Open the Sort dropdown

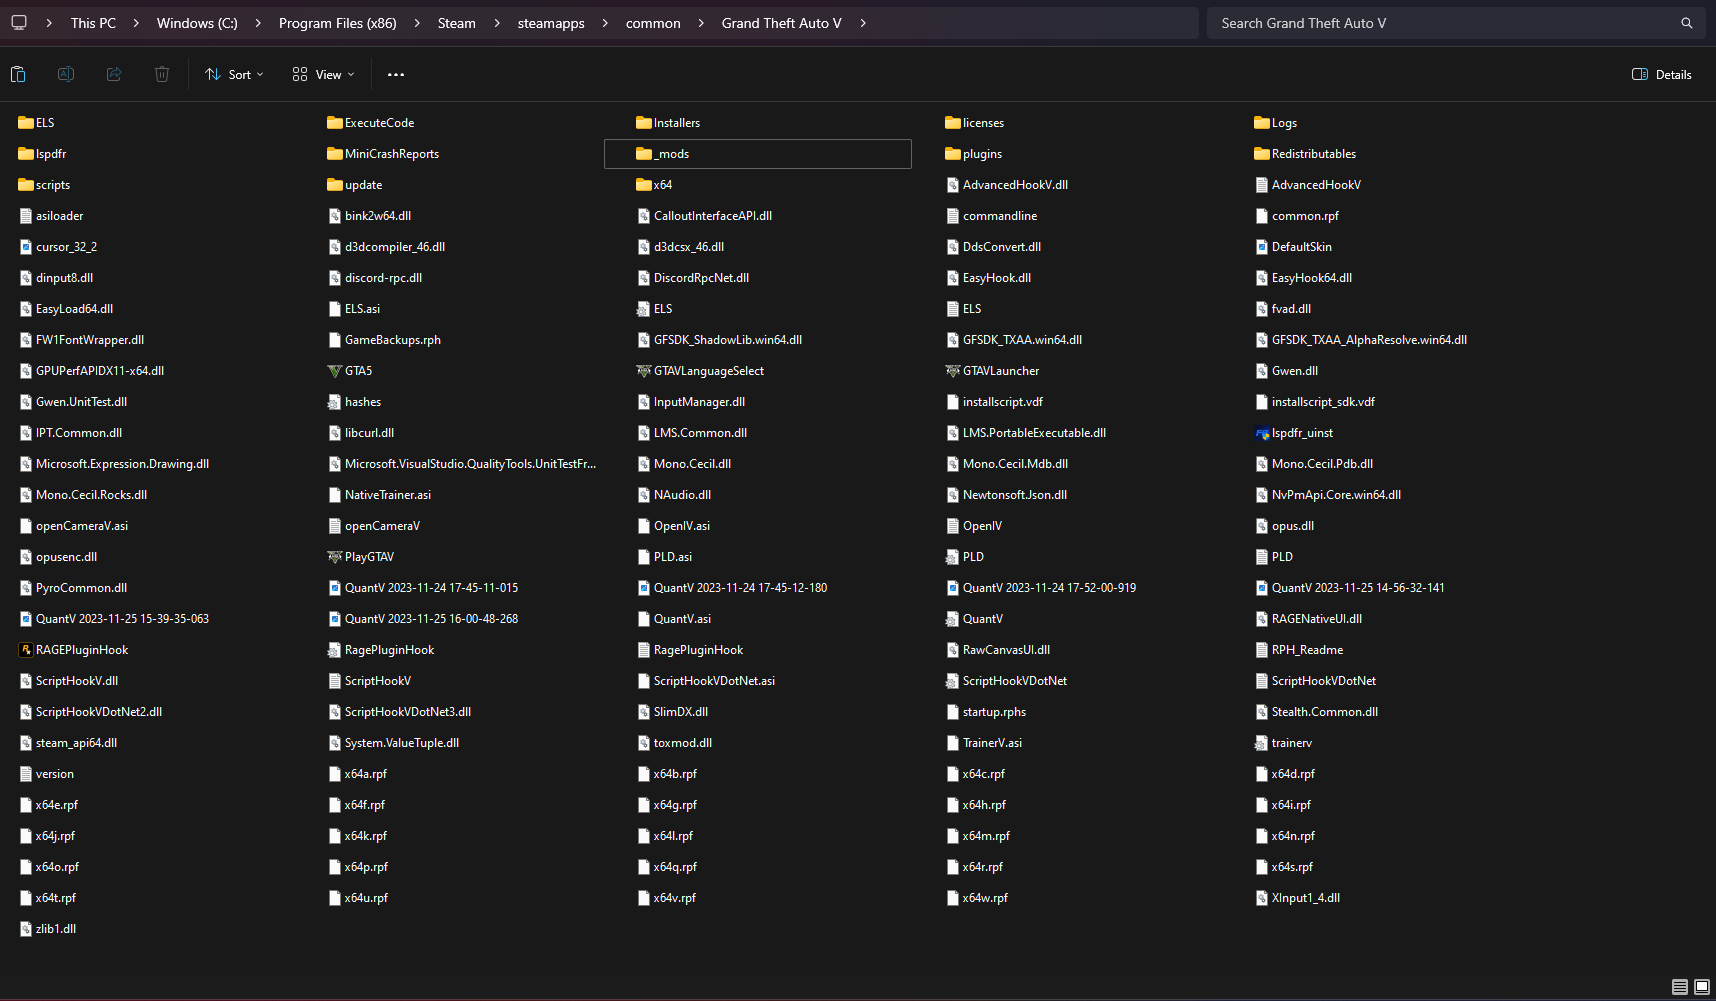tap(235, 75)
